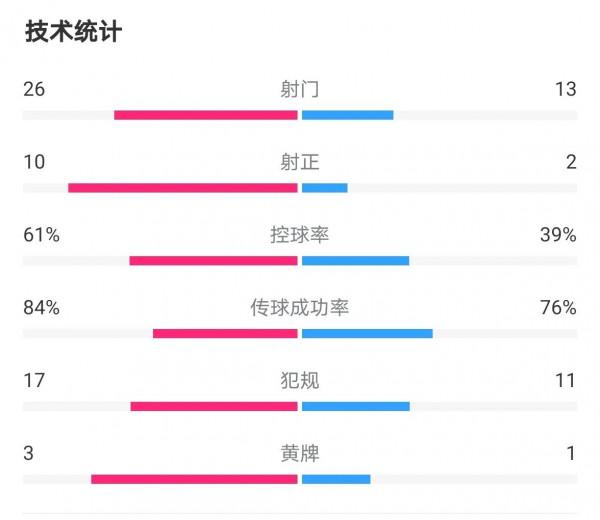This screenshot has height=520, width=600.
Task: Click the pink 射门 bar
Action: tap(206, 115)
